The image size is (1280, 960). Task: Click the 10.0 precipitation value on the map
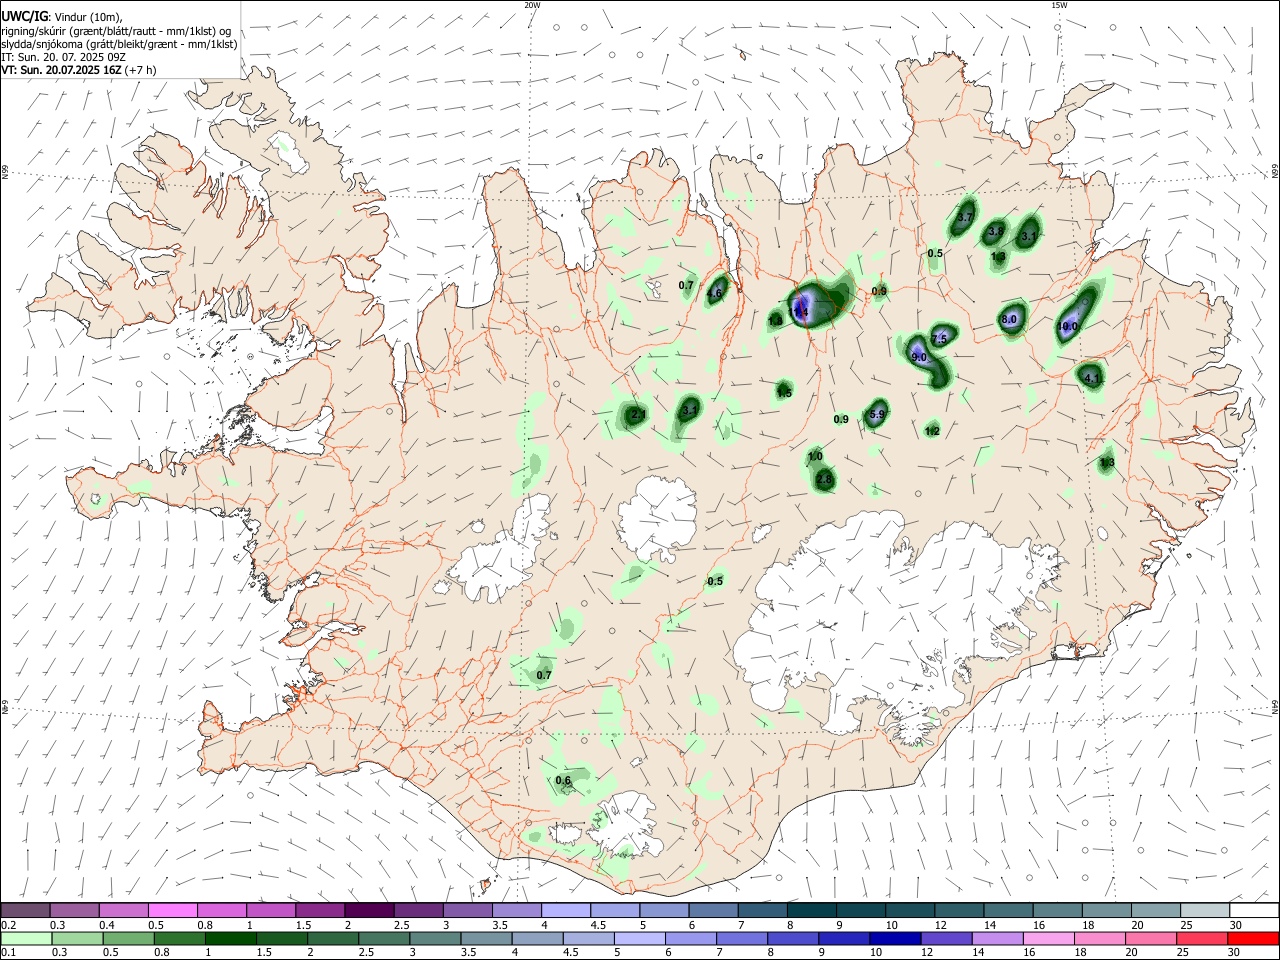pyautogui.click(x=1068, y=327)
